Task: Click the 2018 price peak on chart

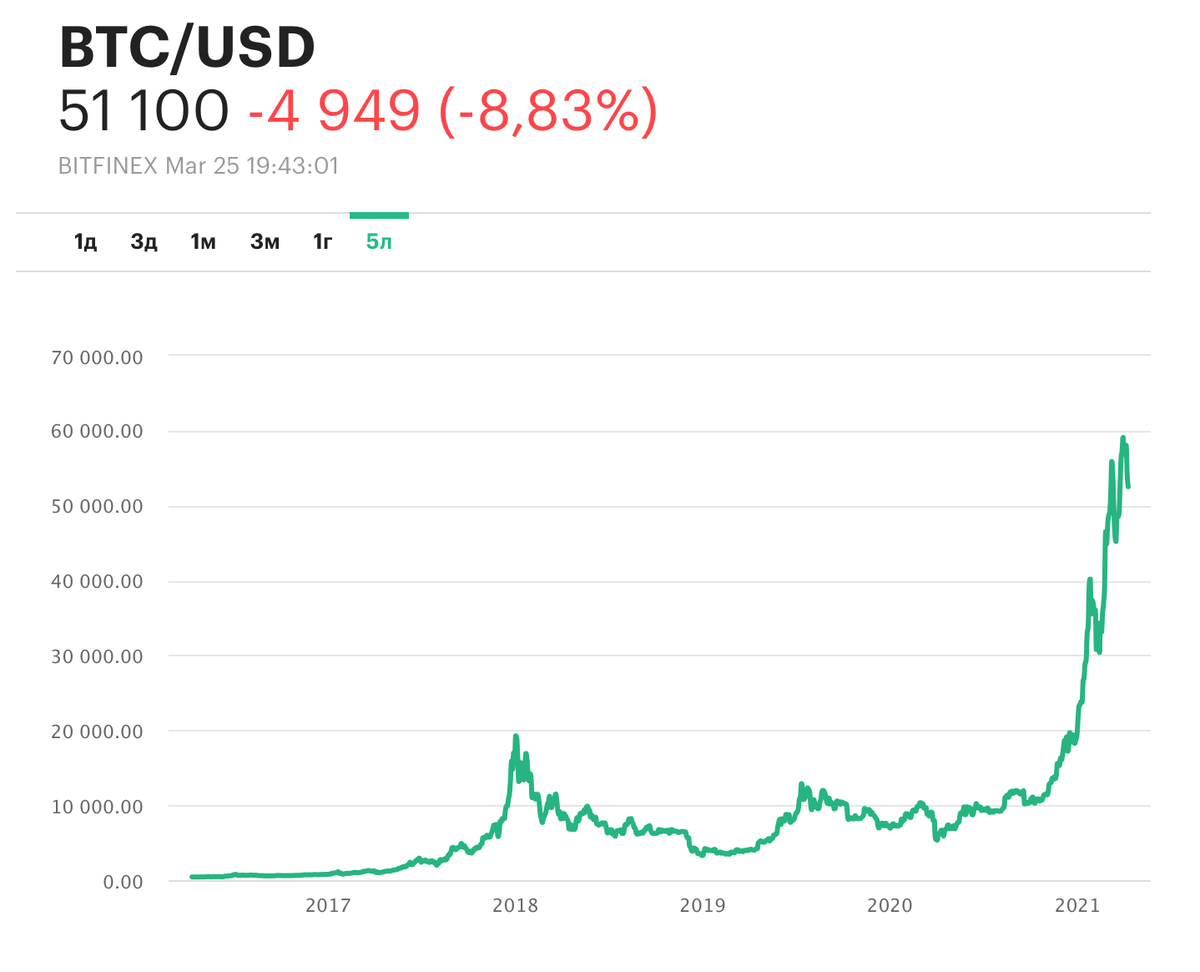Action: (515, 737)
